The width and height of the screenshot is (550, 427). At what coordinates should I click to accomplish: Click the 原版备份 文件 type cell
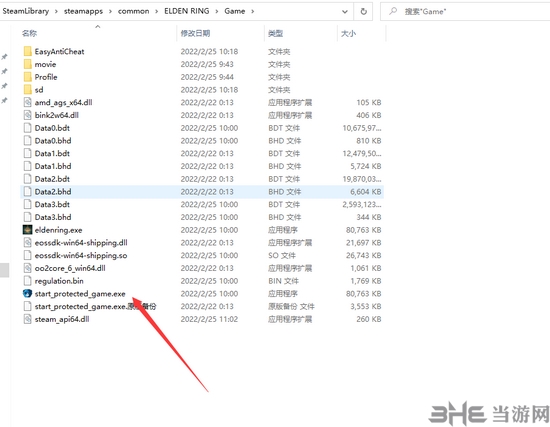point(291,306)
